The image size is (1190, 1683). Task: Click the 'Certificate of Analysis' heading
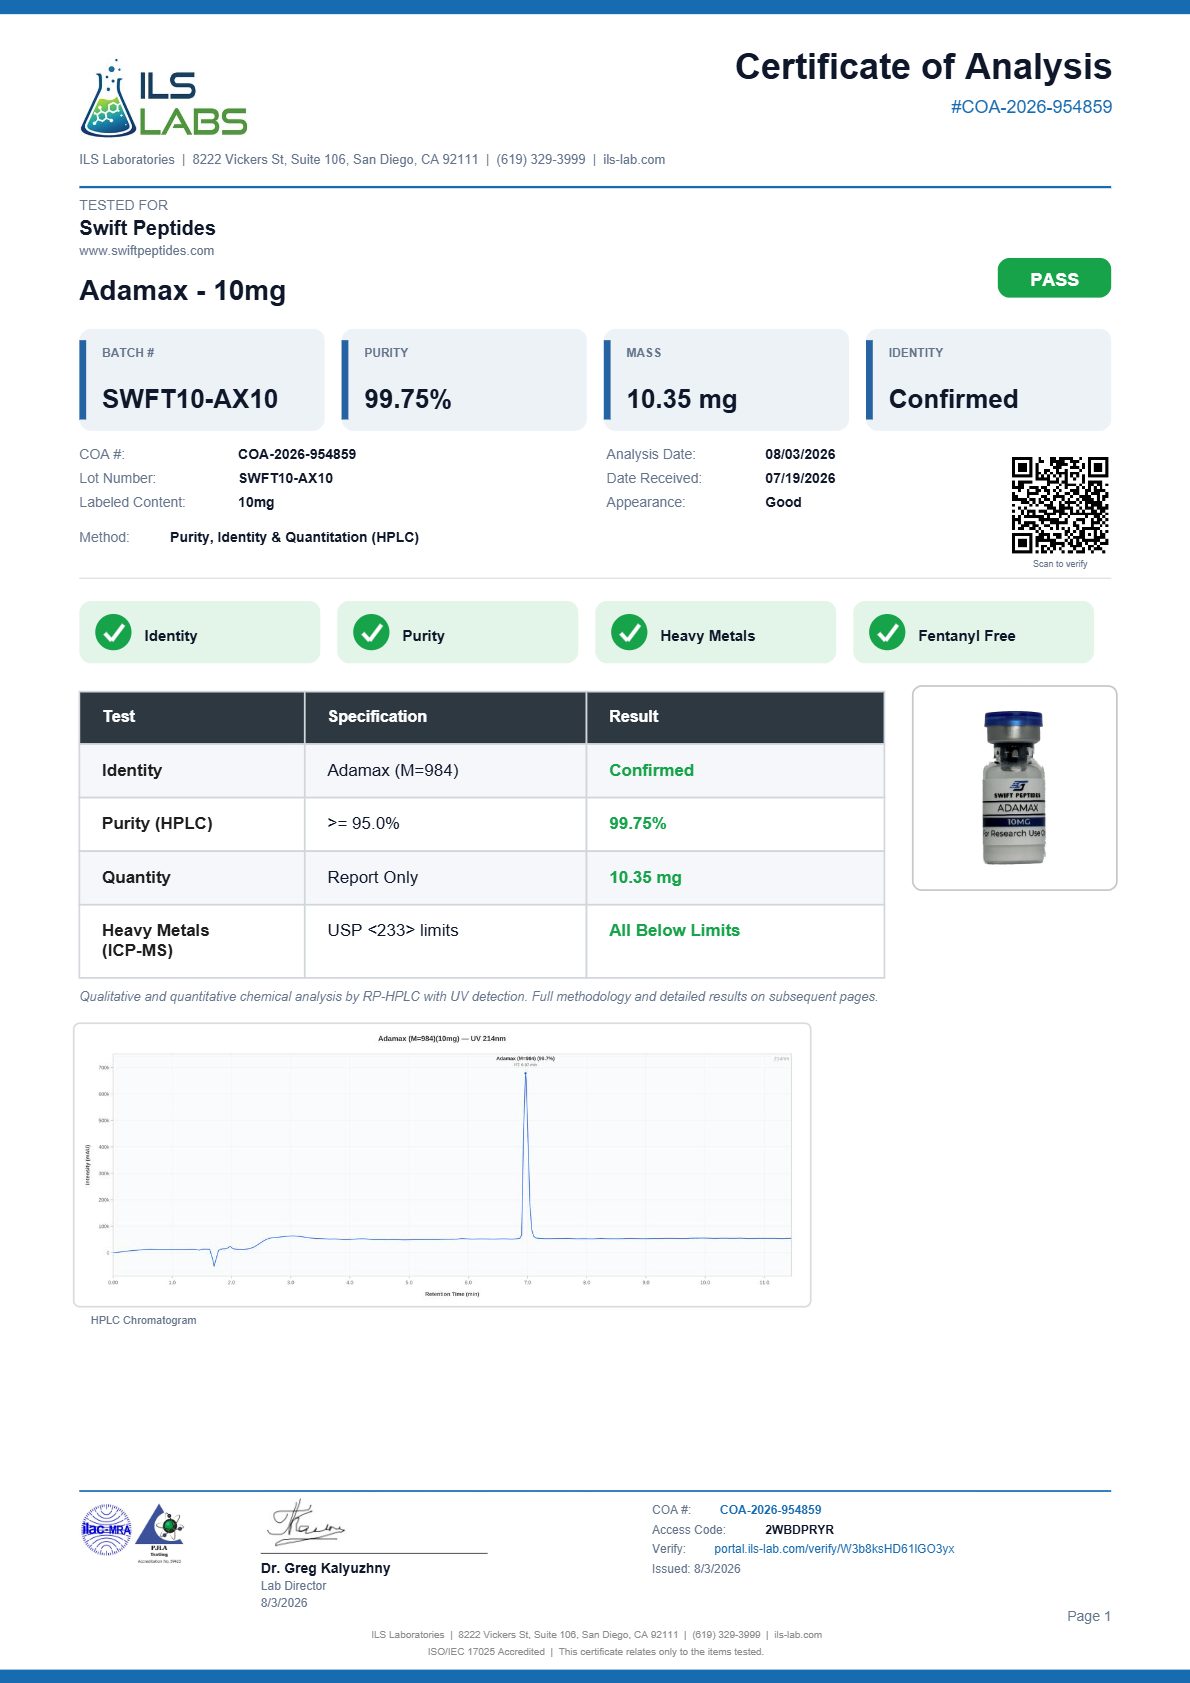pyautogui.click(x=923, y=67)
